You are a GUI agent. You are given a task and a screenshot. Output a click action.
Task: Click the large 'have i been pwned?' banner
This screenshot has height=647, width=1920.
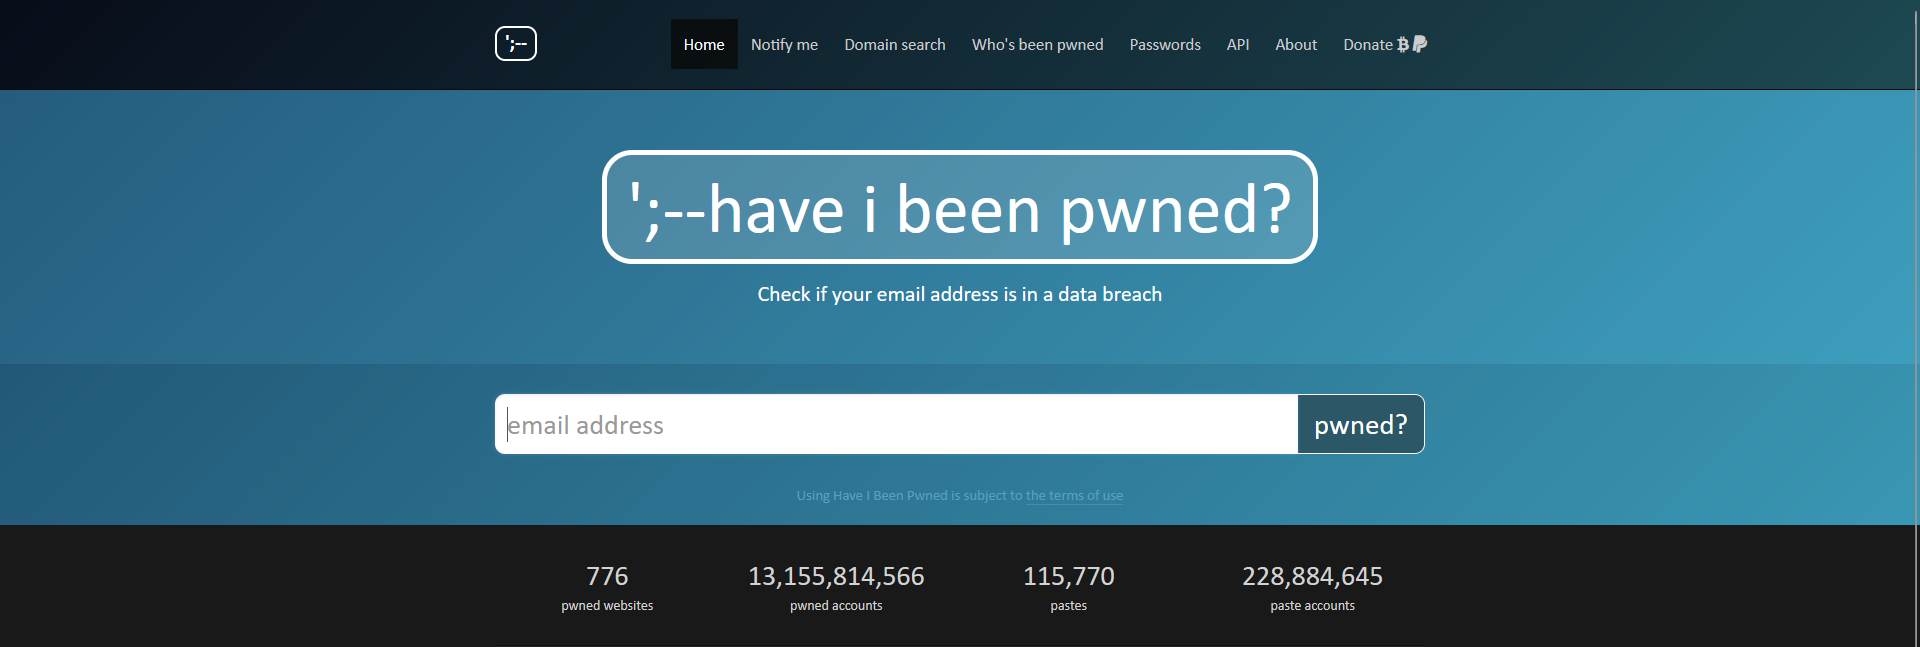pos(959,208)
